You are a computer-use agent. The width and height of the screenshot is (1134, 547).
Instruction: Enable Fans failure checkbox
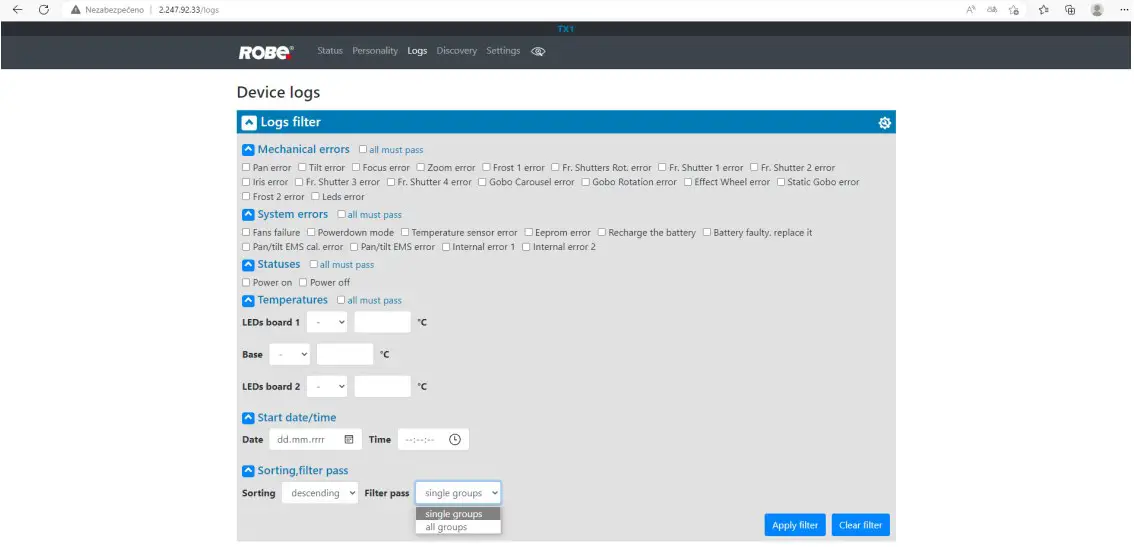point(246,233)
